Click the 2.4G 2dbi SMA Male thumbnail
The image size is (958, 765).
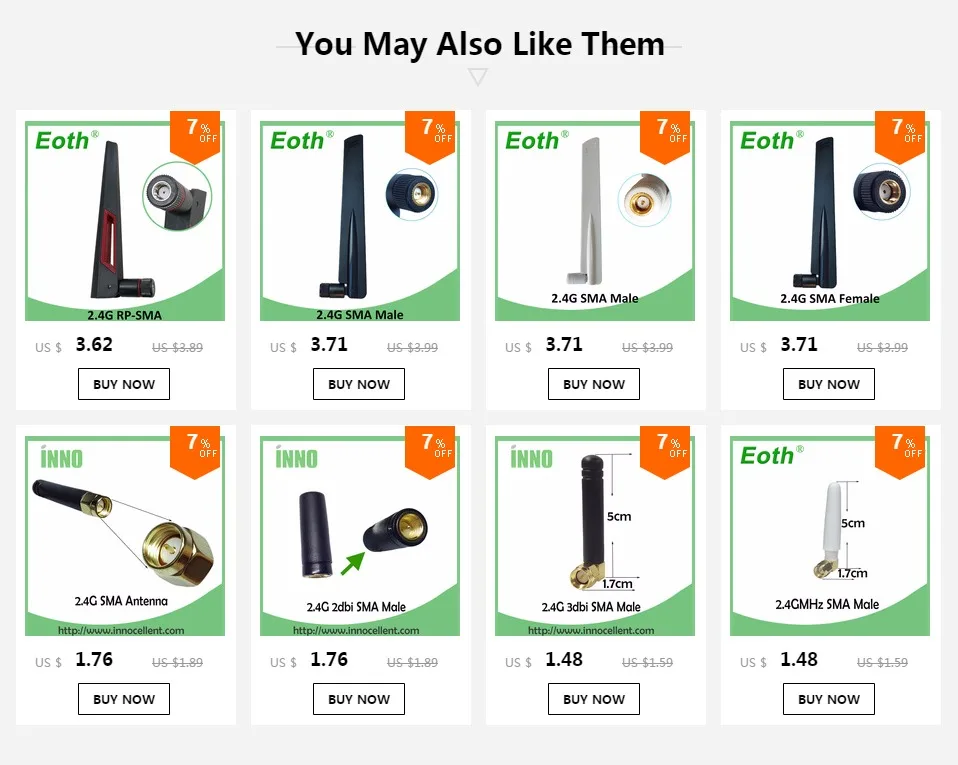[x=360, y=536]
